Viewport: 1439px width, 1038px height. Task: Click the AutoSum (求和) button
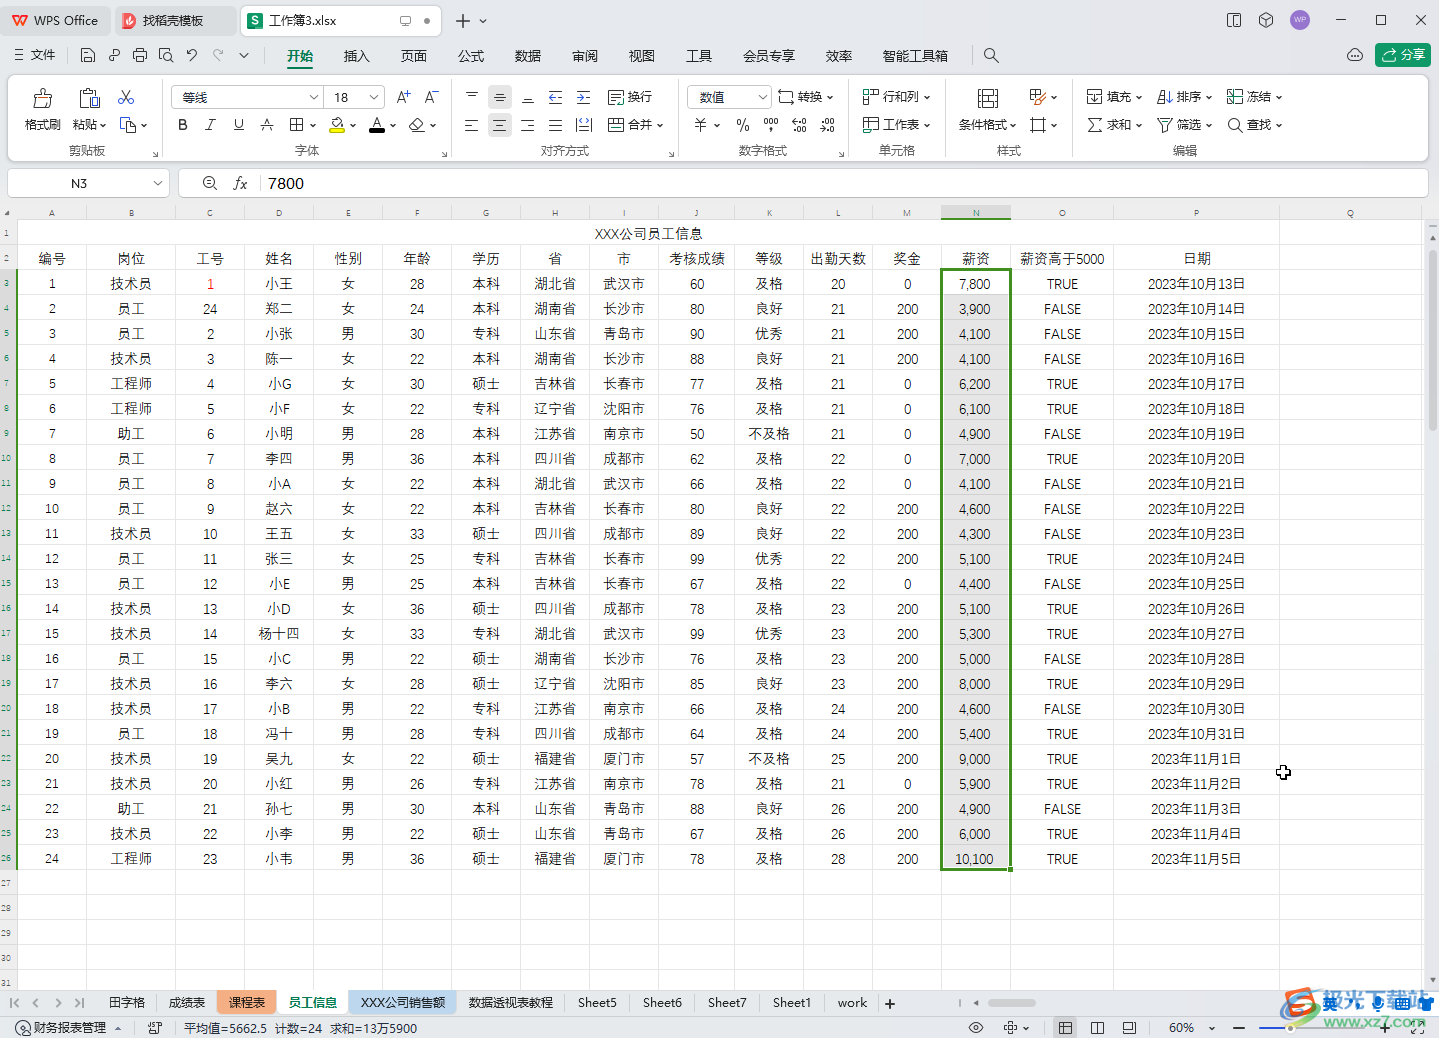[x=1114, y=125]
